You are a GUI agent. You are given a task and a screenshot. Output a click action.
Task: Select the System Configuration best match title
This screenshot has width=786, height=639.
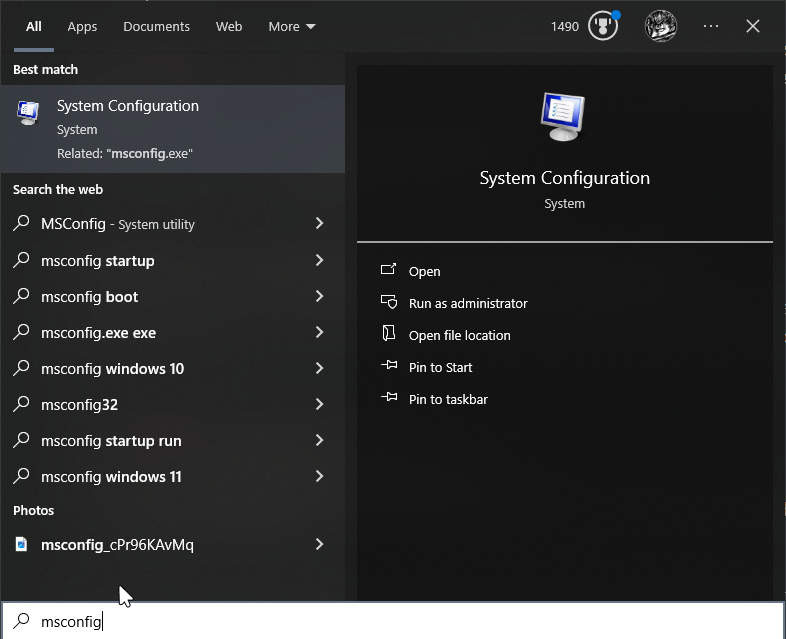point(128,106)
